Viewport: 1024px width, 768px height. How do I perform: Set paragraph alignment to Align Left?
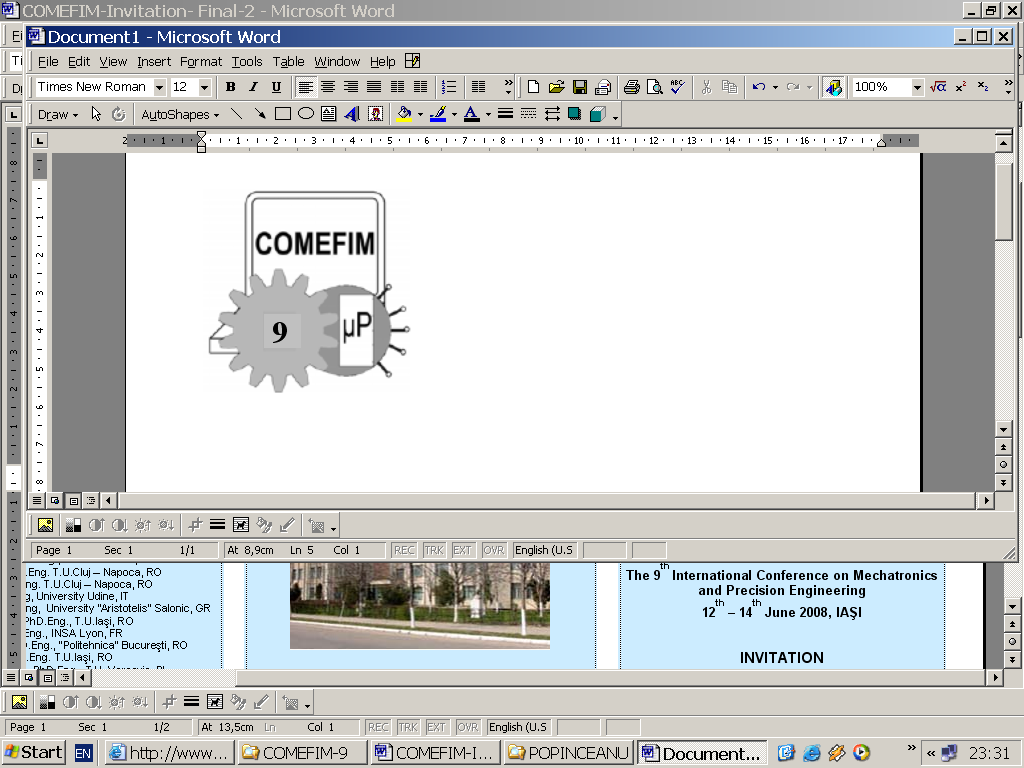tap(305, 87)
